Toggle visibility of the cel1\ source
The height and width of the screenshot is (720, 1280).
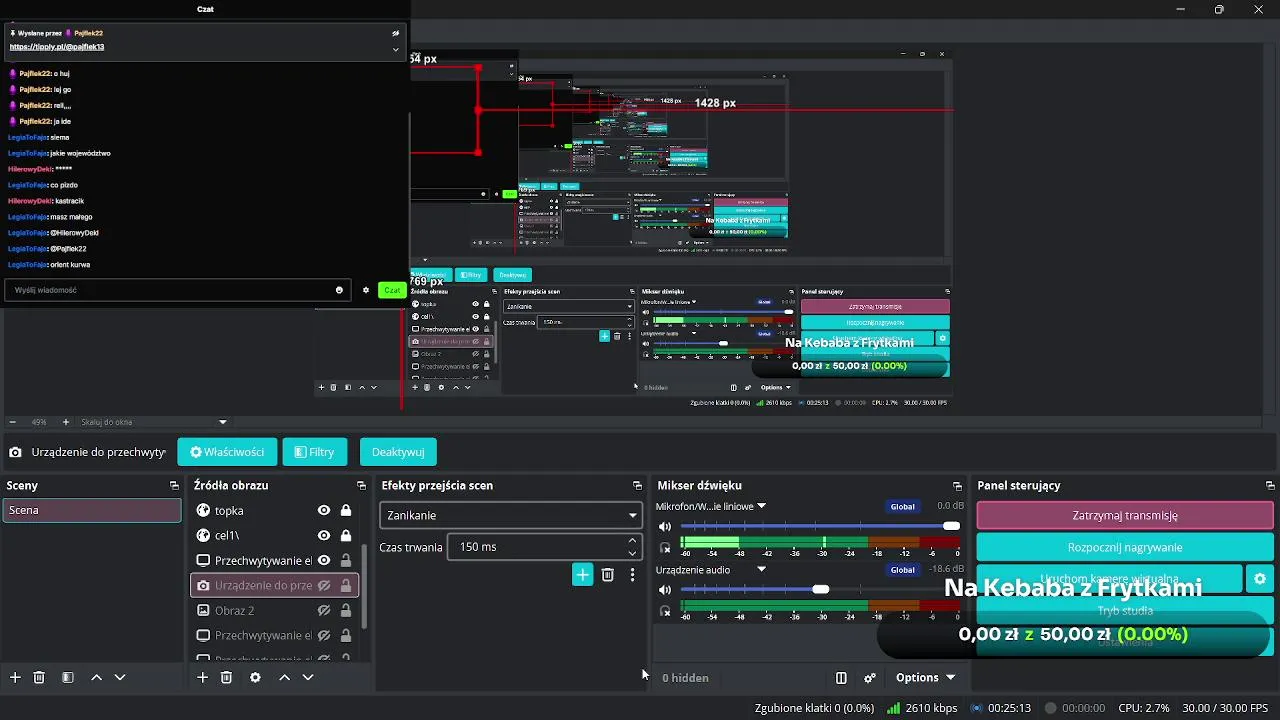pyautogui.click(x=324, y=535)
